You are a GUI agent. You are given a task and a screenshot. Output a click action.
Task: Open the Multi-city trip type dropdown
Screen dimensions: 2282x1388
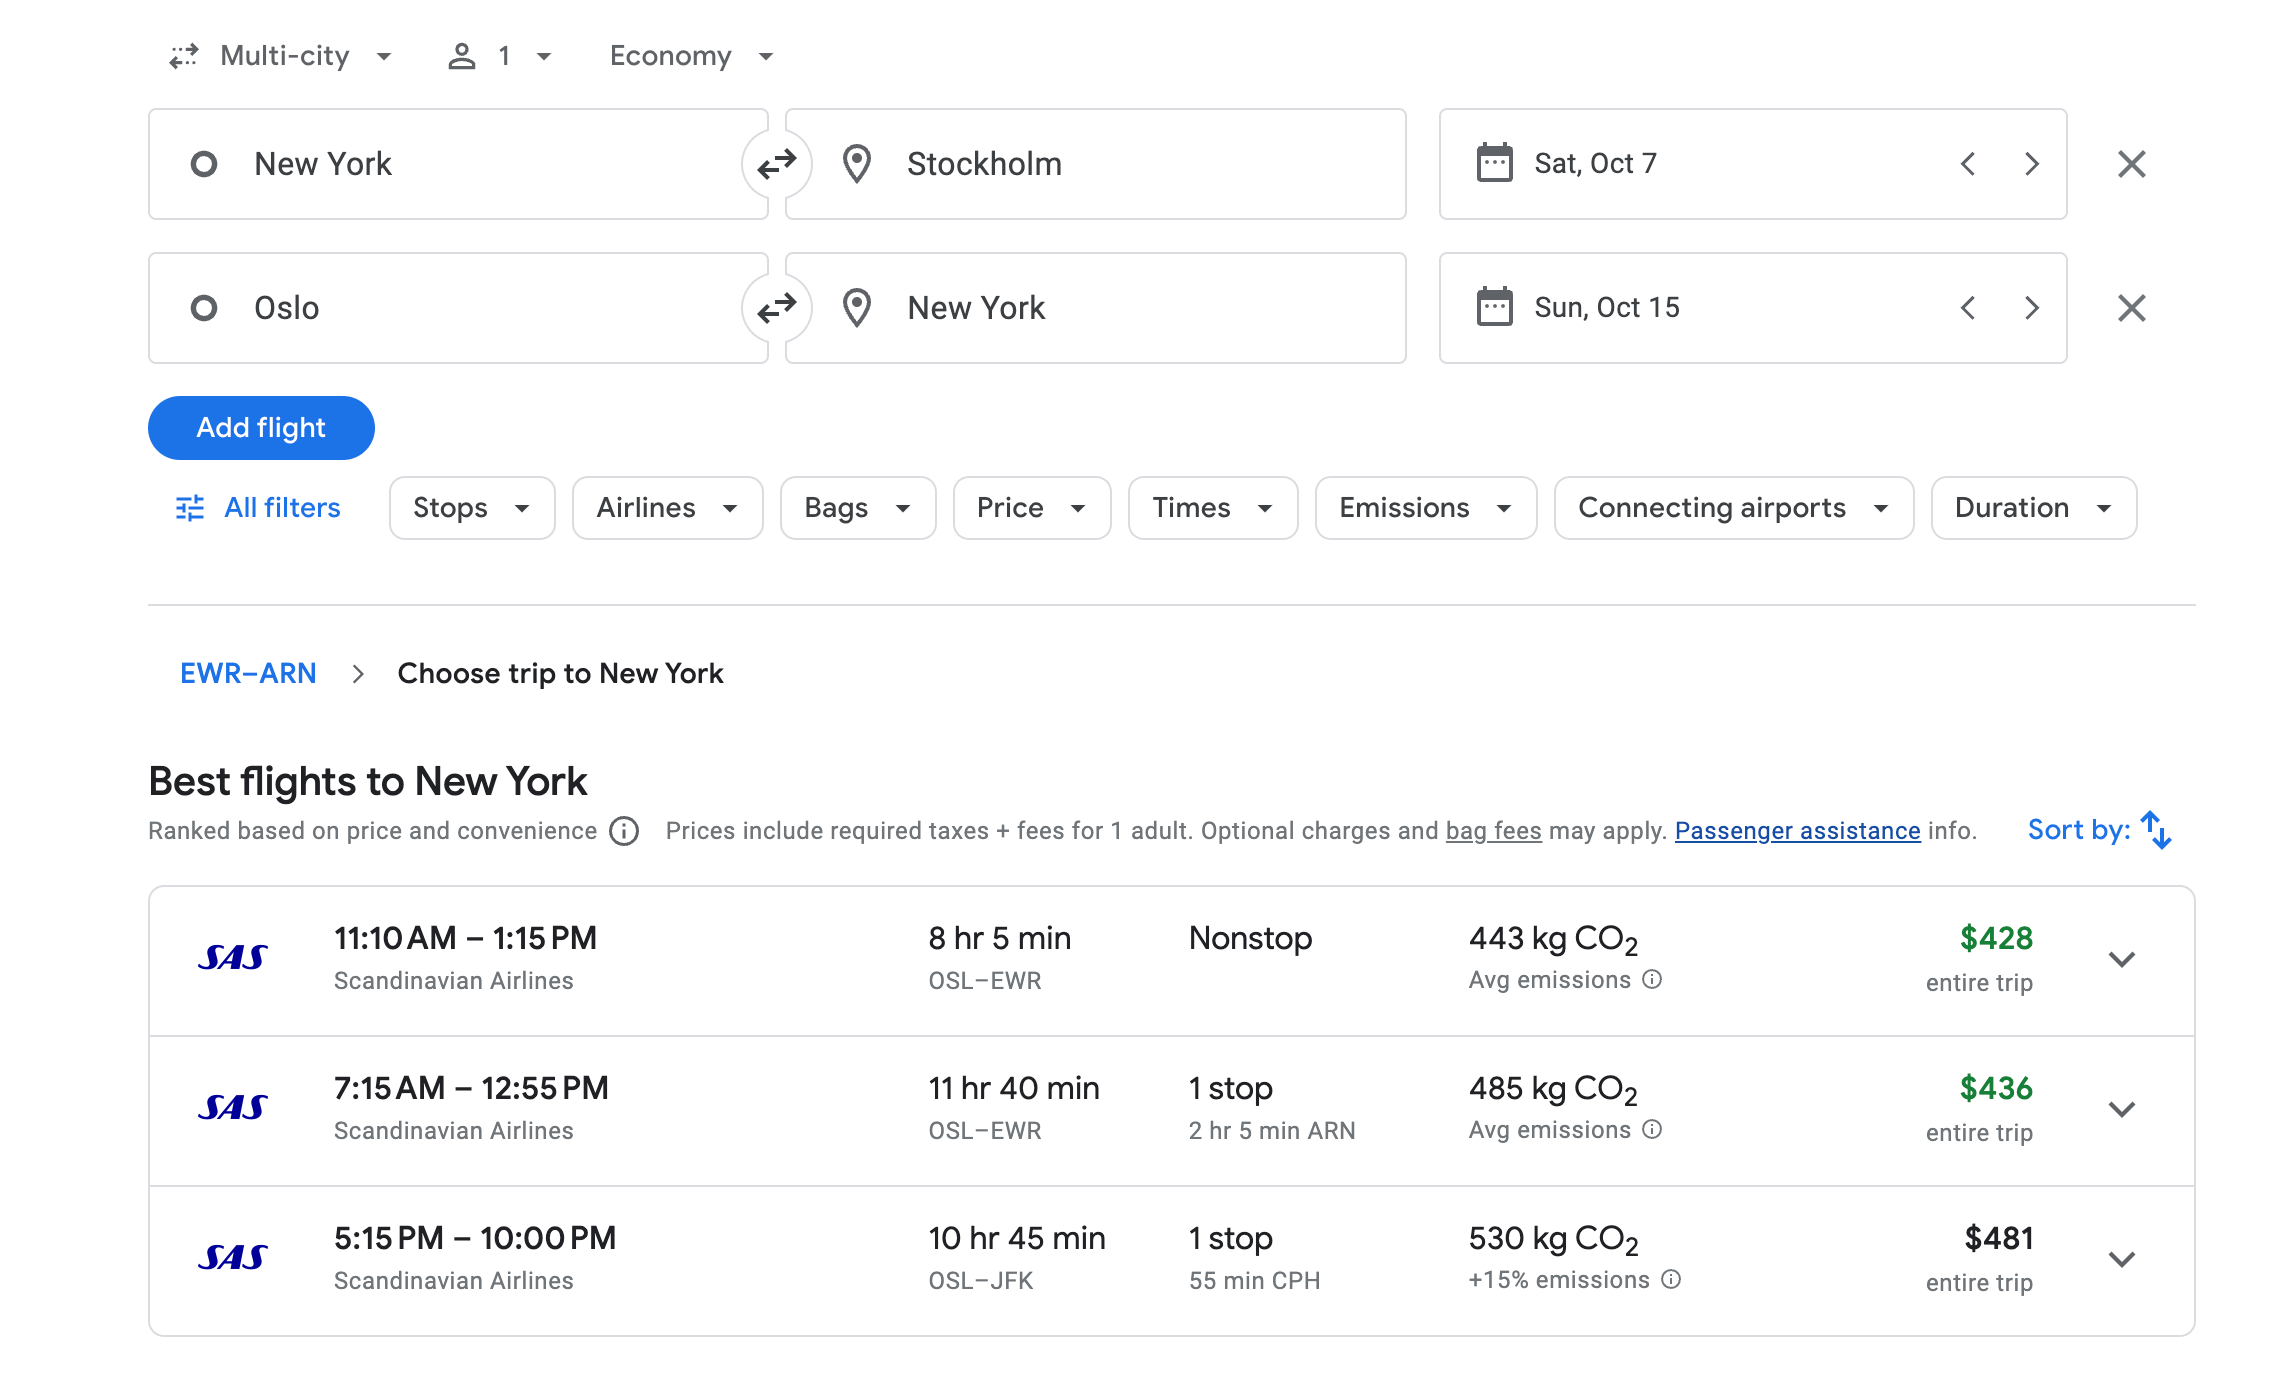pos(283,56)
